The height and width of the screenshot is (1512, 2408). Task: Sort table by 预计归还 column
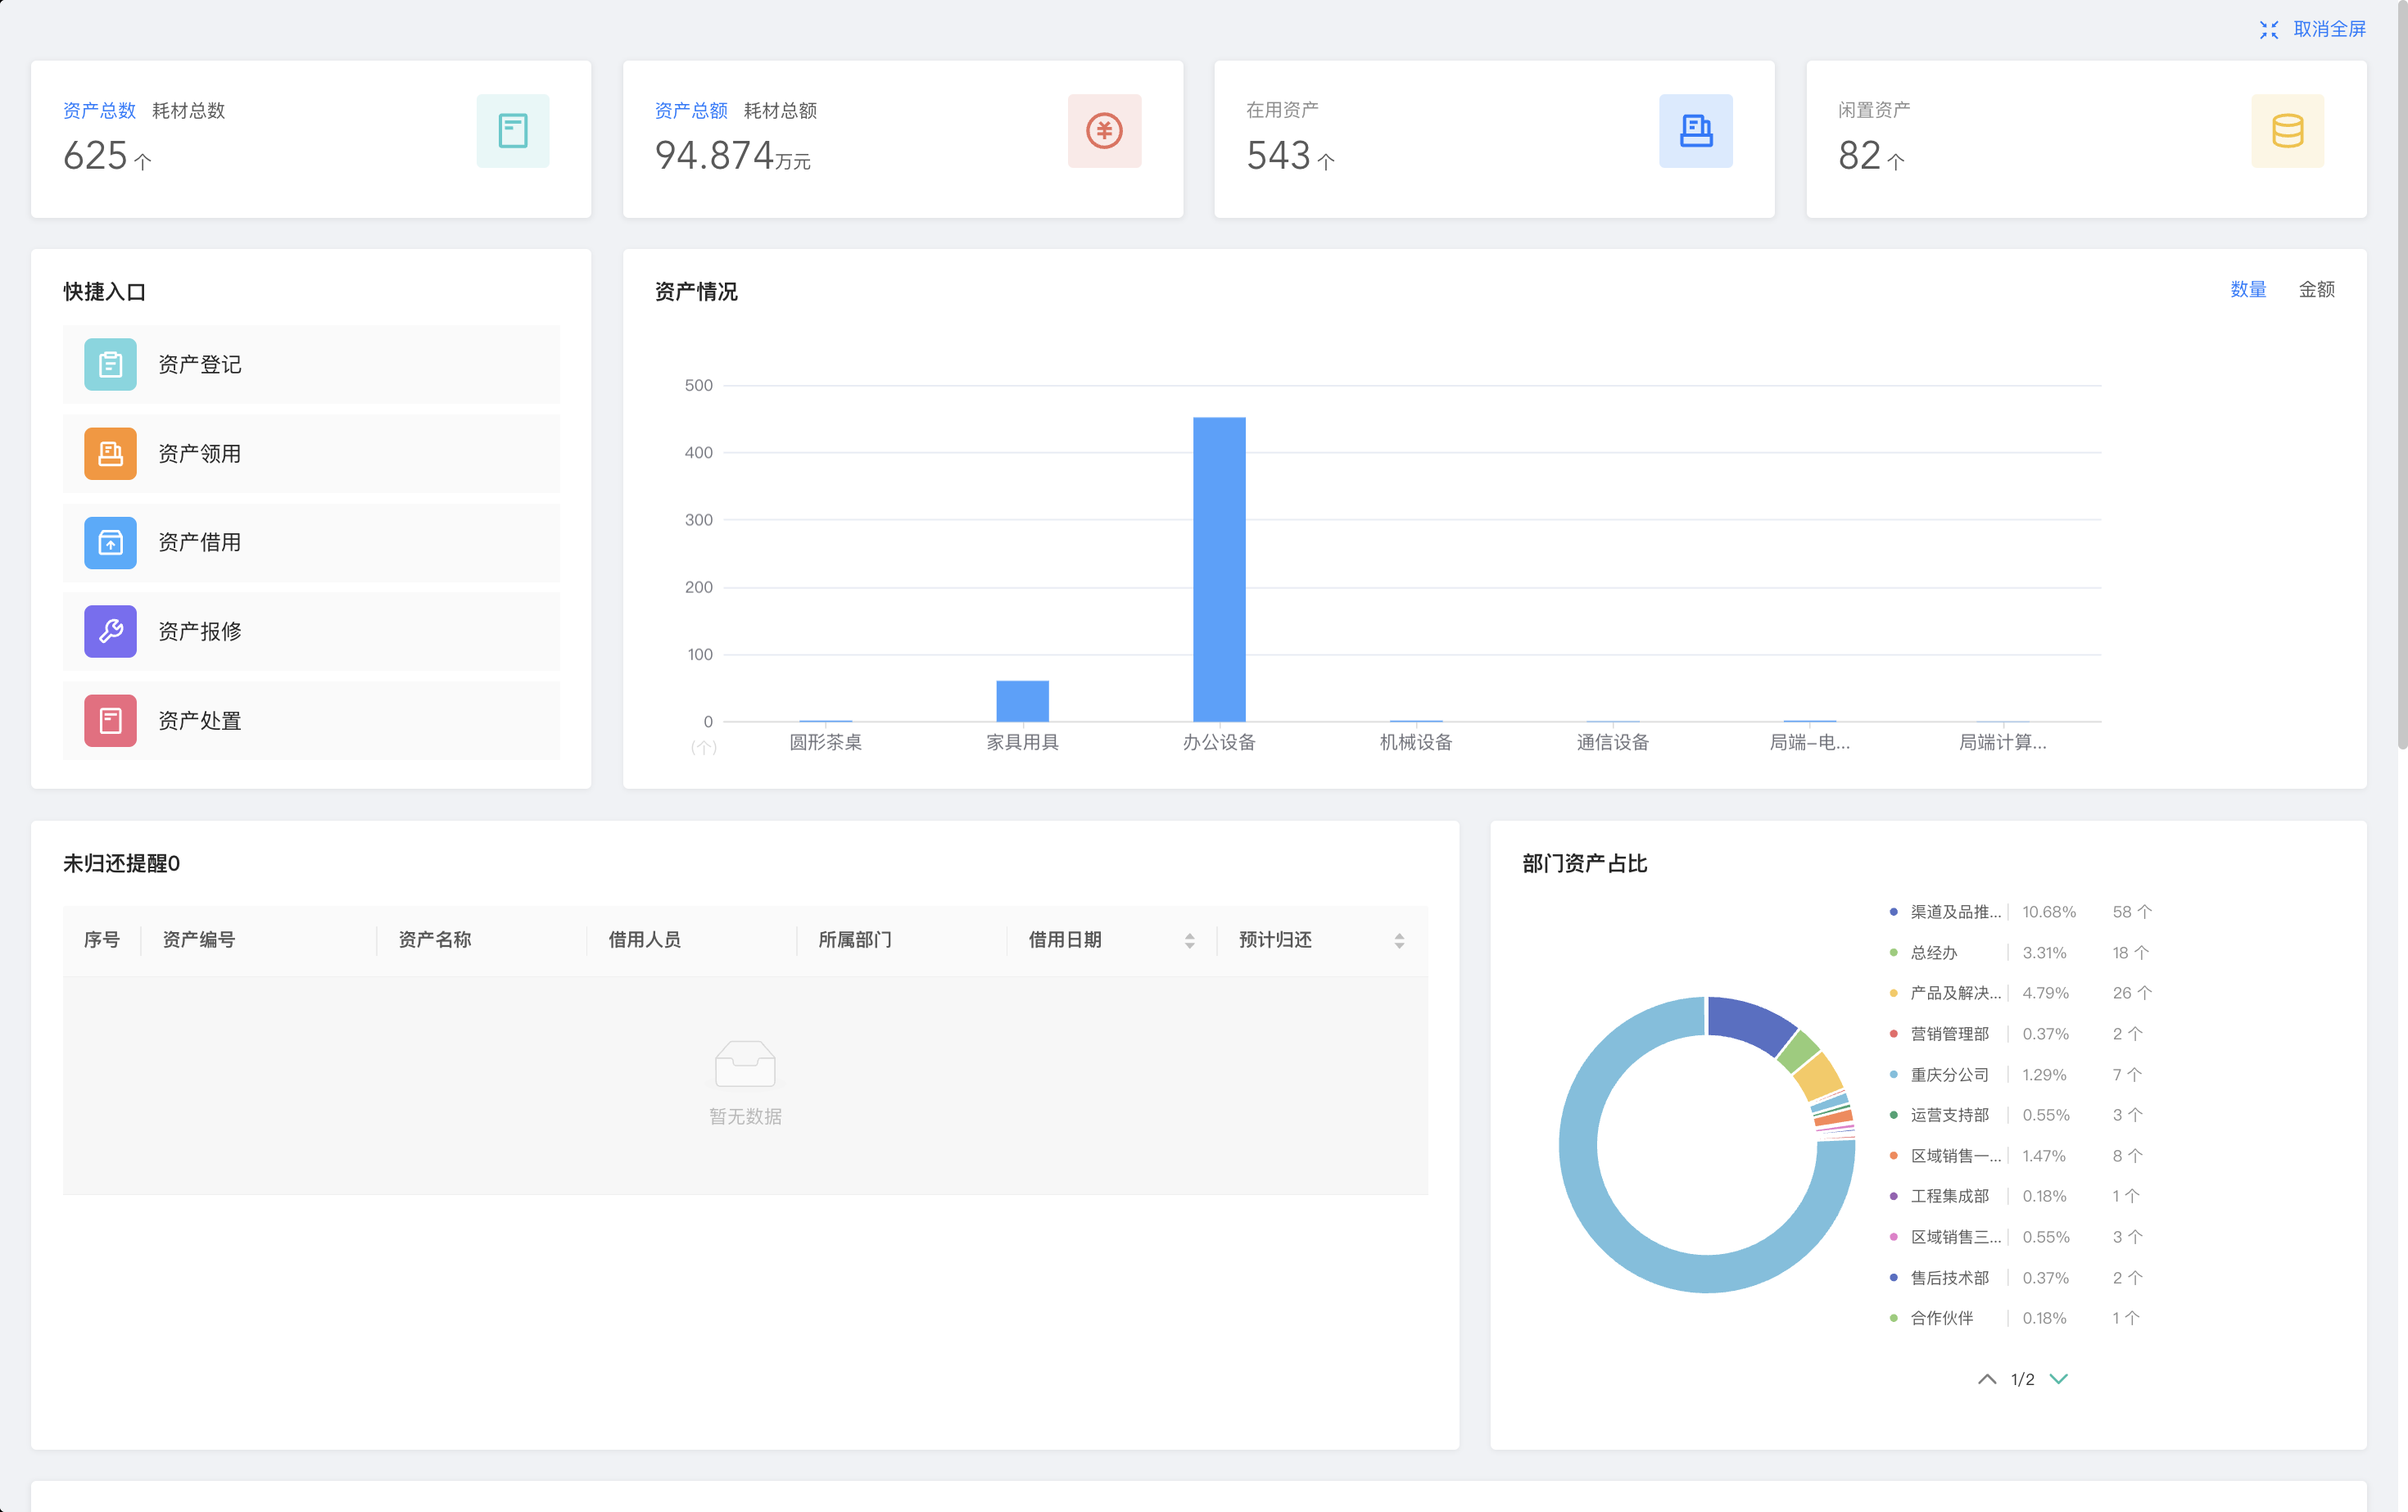click(x=1399, y=941)
